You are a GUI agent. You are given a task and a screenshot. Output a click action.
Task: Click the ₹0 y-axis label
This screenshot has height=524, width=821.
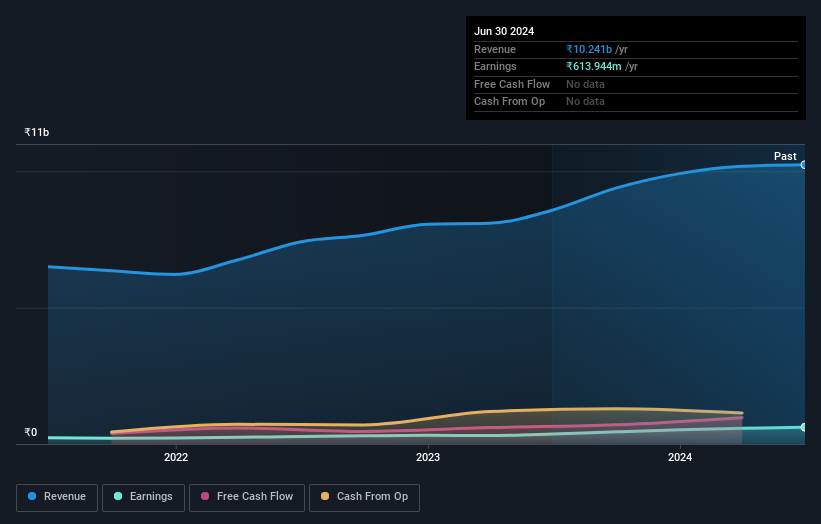click(31, 432)
